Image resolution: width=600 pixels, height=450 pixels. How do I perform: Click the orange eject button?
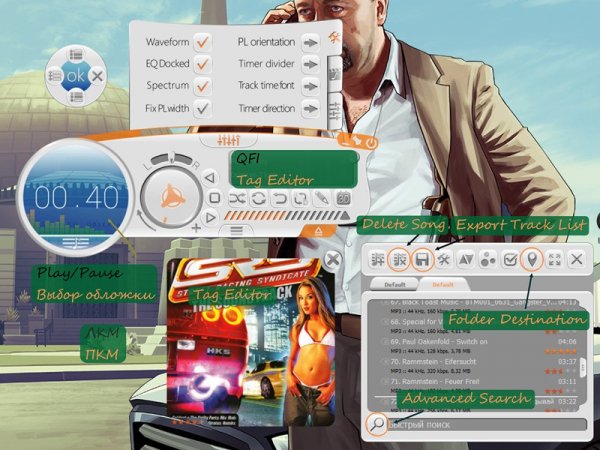point(318,231)
